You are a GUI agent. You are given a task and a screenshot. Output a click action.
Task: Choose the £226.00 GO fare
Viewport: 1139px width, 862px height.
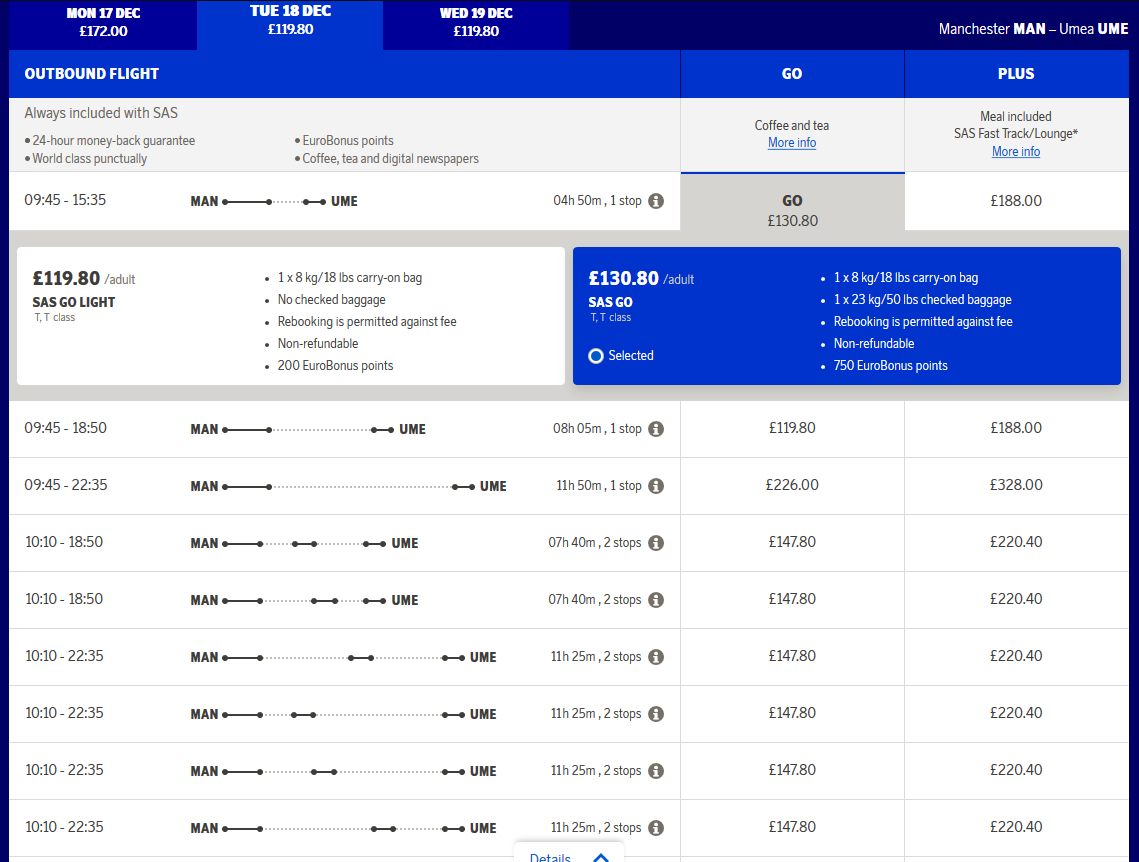793,485
